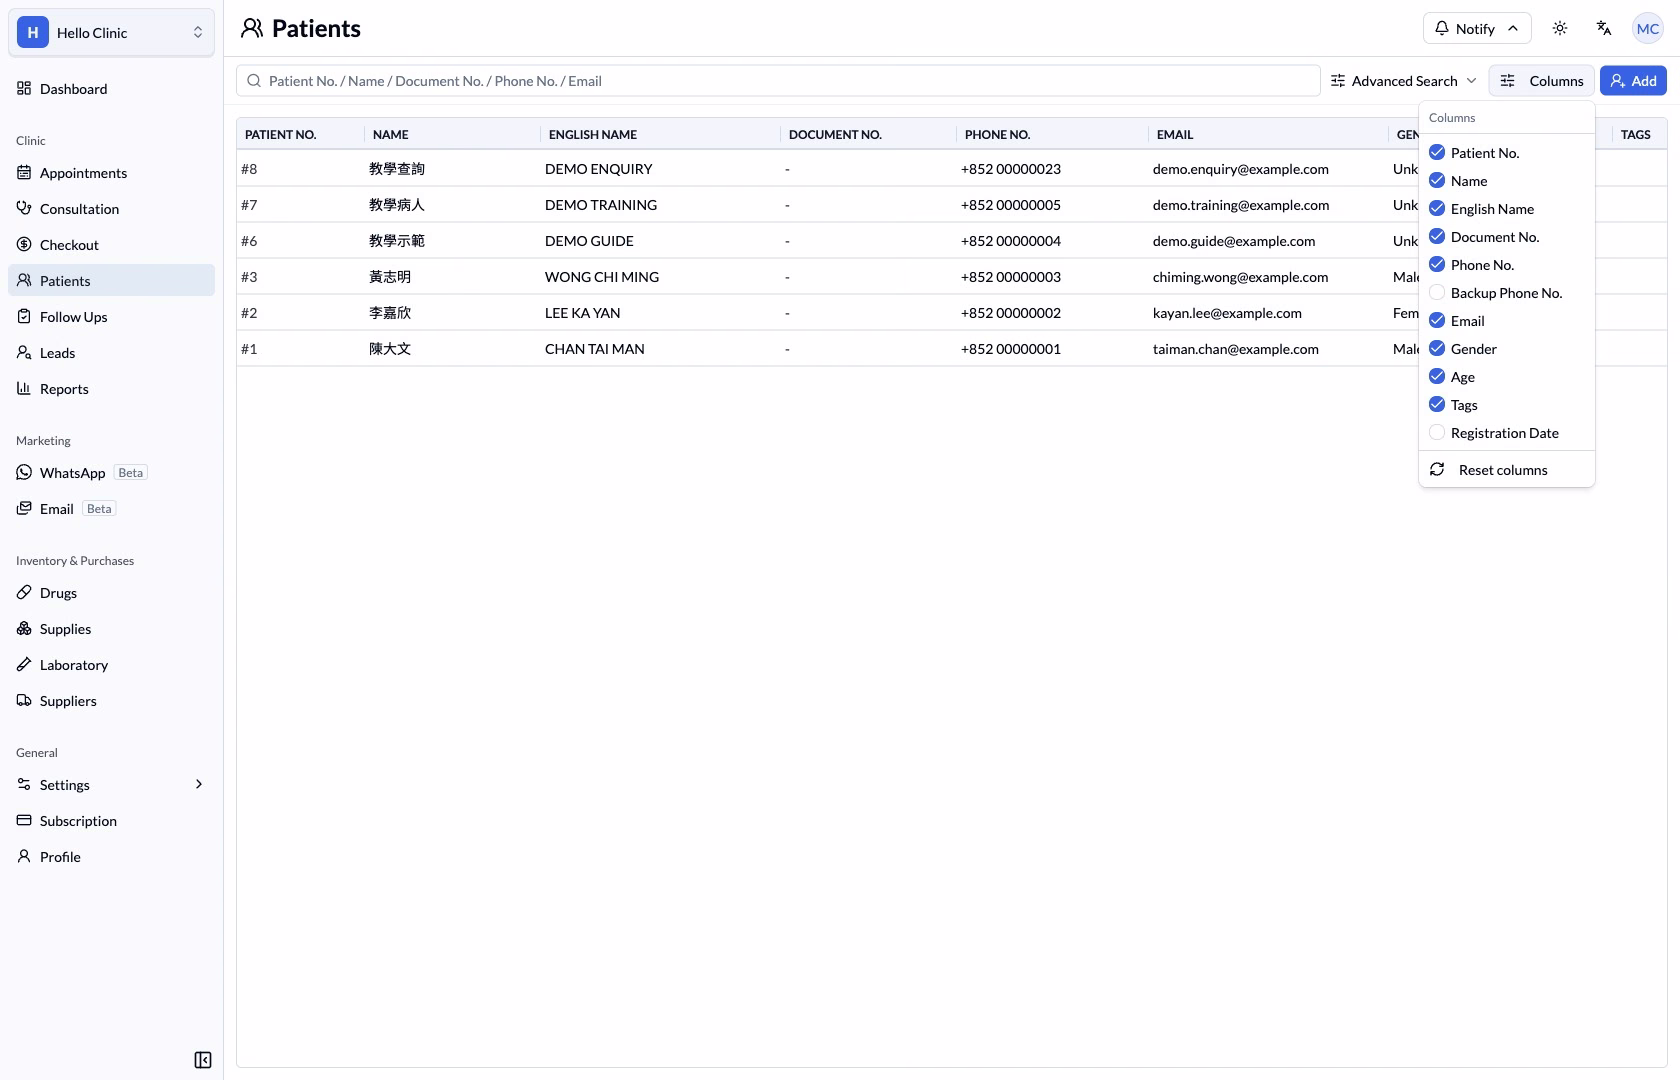Open the MC user avatar menu
The height and width of the screenshot is (1080, 1680).
click(1648, 28)
